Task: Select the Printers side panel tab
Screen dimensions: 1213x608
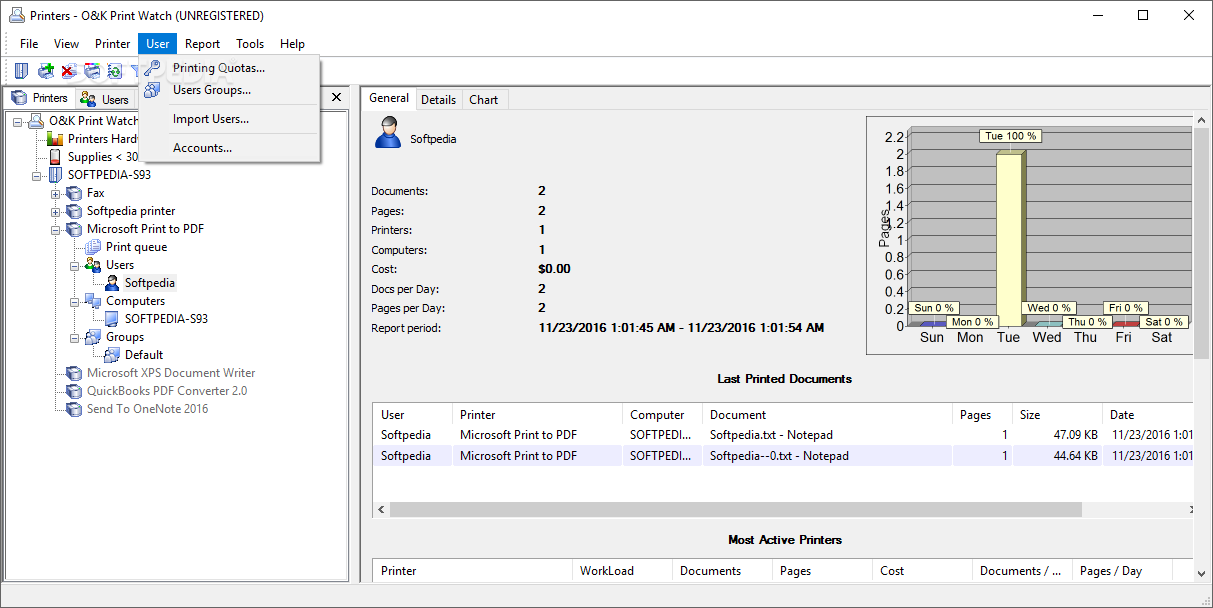Action: (39, 98)
